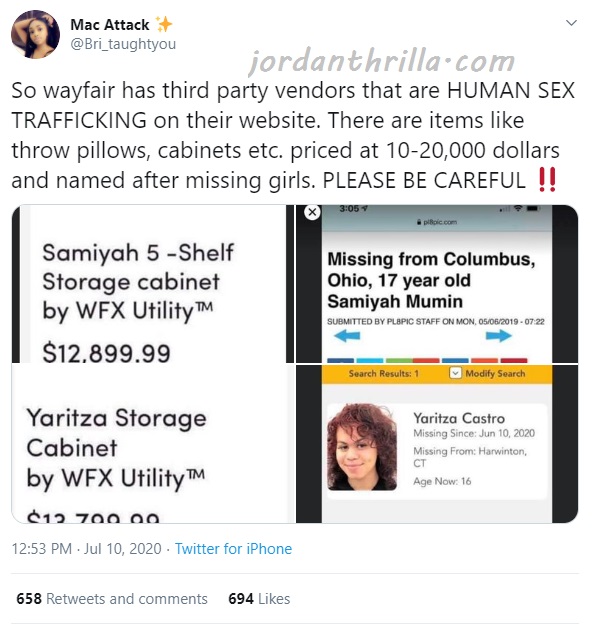Click the Modify Search chevron icon

click(455, 373)
